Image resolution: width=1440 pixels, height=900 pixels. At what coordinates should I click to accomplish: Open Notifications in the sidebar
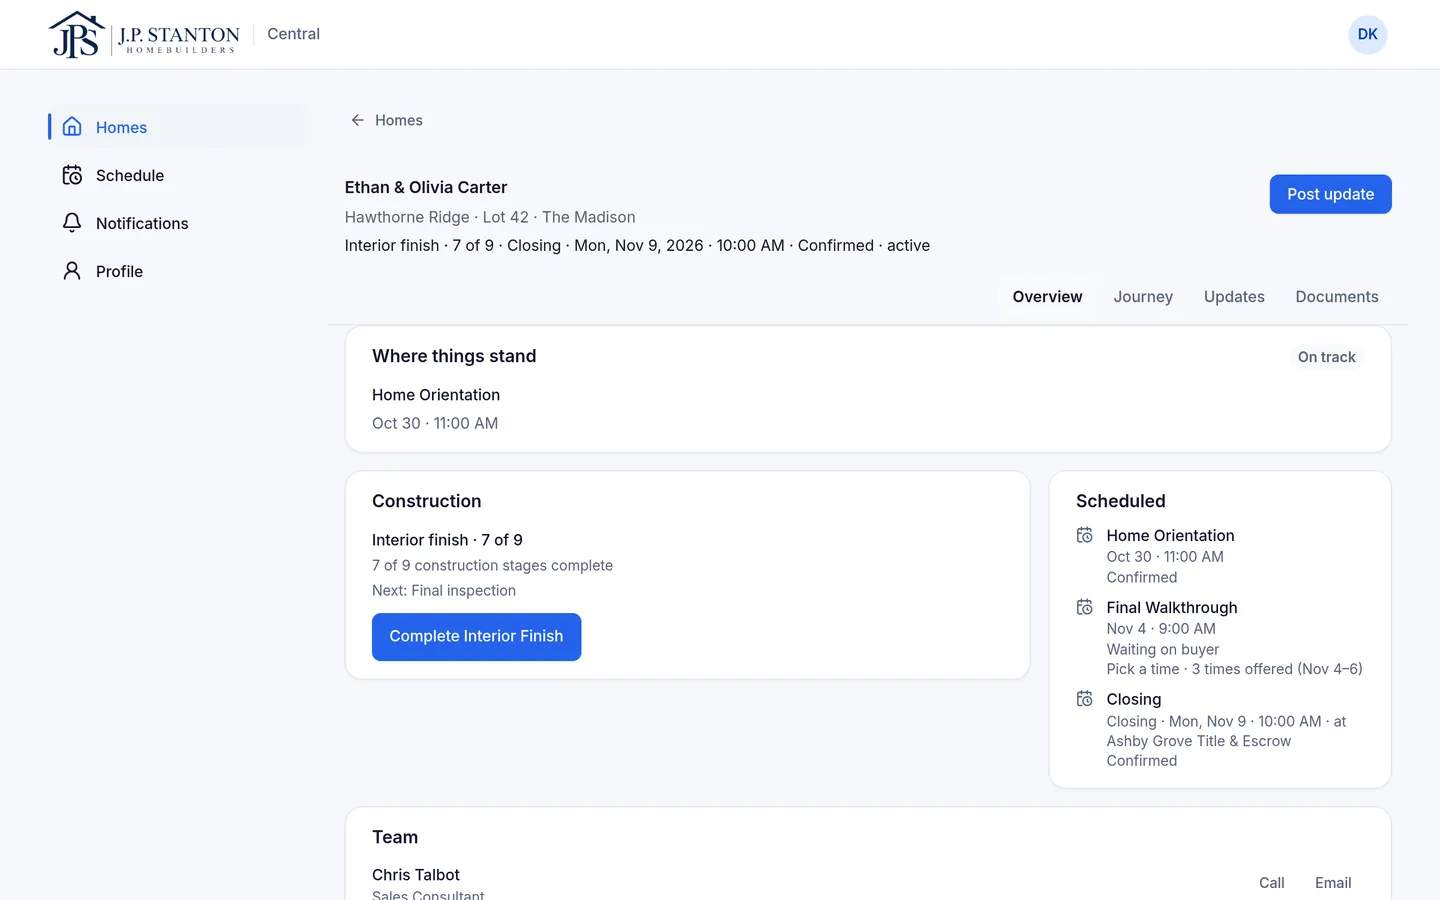pos(177,223)
